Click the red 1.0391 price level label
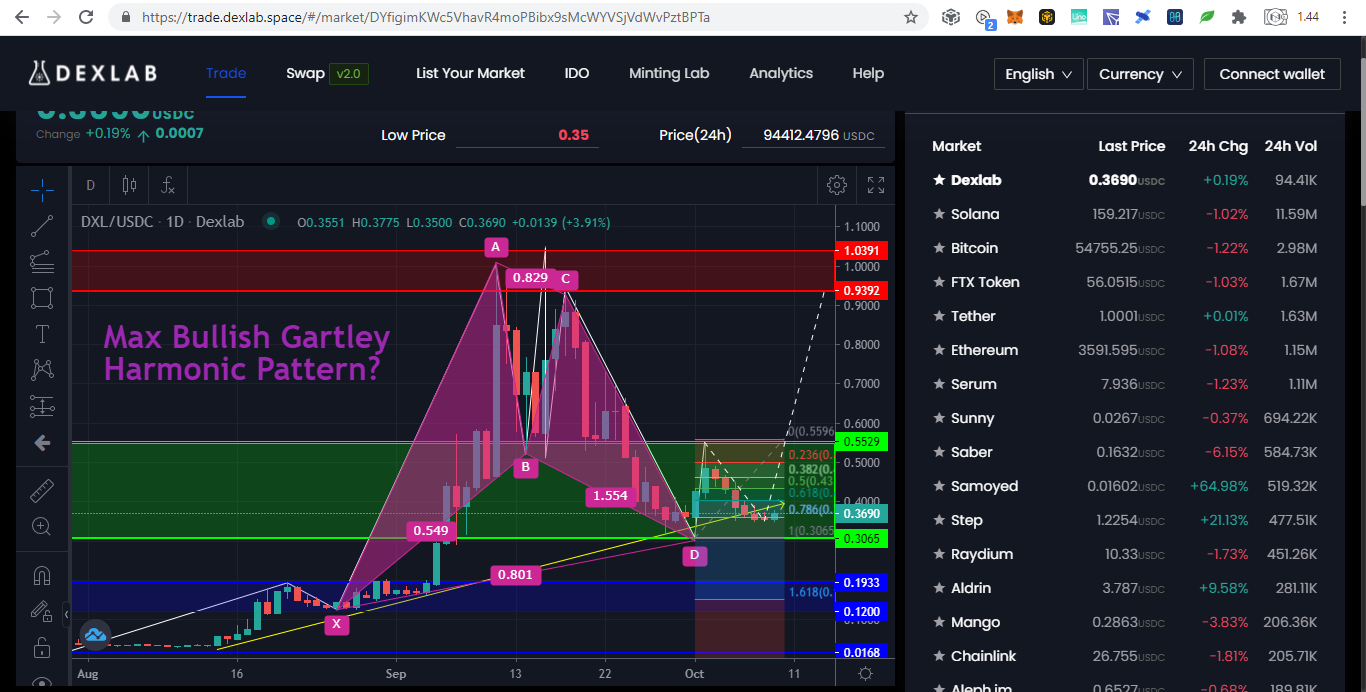This screenshot has height=692, width=1366. click(x=860, y=251)
